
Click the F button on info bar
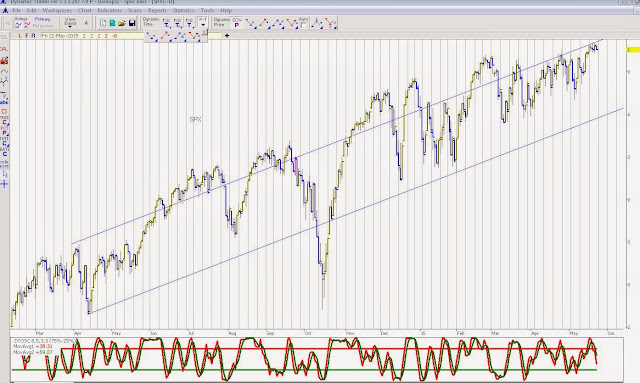(27, 36)
